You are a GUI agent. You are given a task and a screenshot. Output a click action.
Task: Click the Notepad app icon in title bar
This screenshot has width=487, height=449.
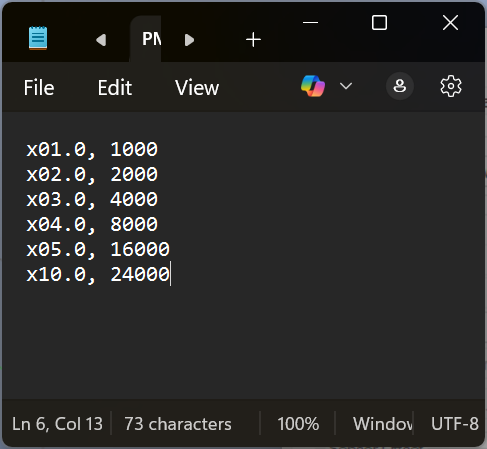[x=38, y=38]
